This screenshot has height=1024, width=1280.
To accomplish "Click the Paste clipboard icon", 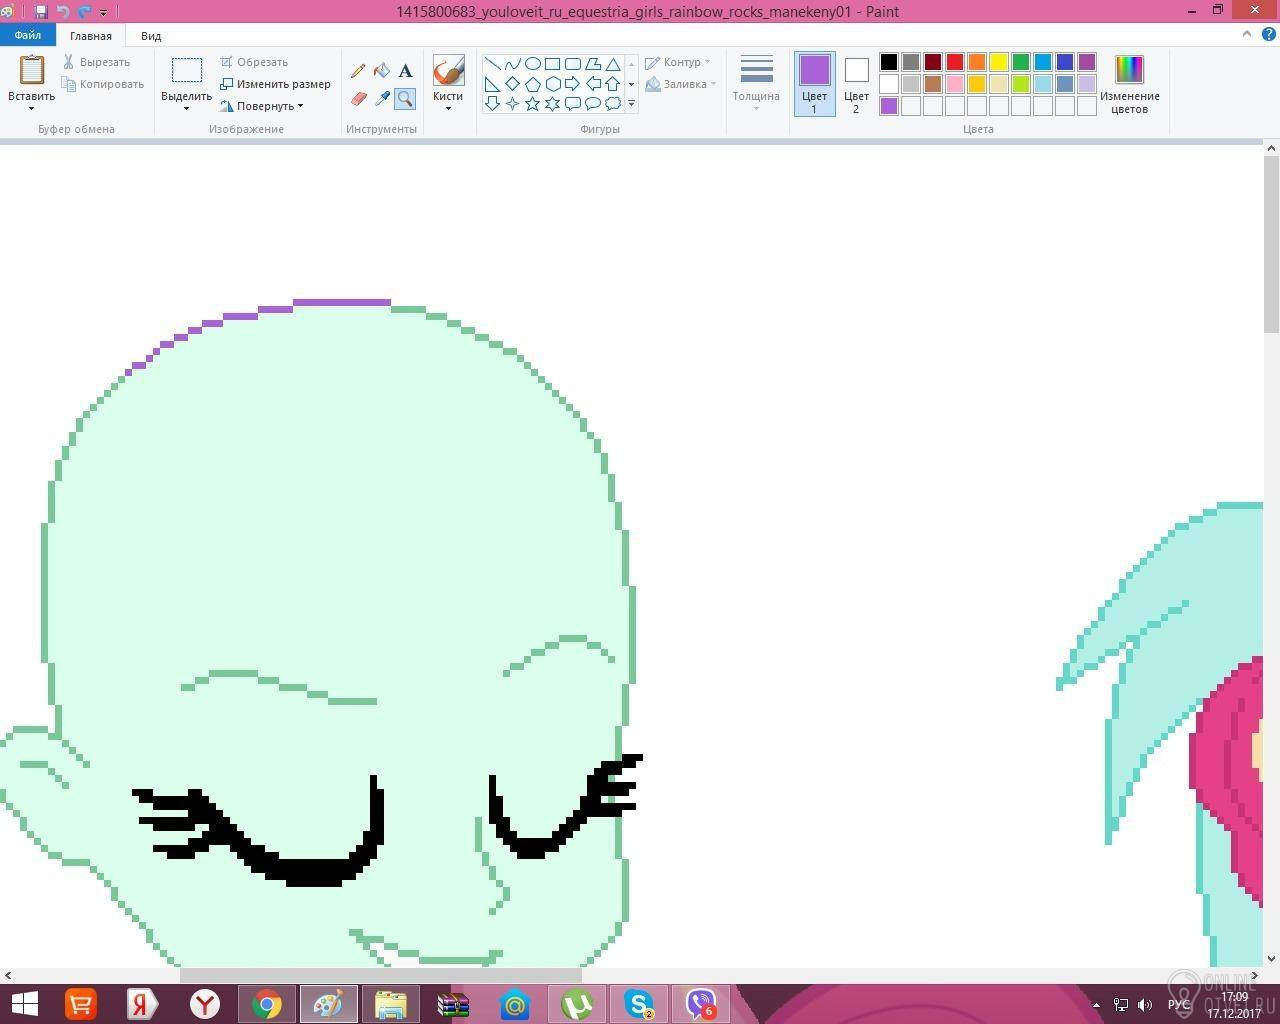I will coord(32,70).
